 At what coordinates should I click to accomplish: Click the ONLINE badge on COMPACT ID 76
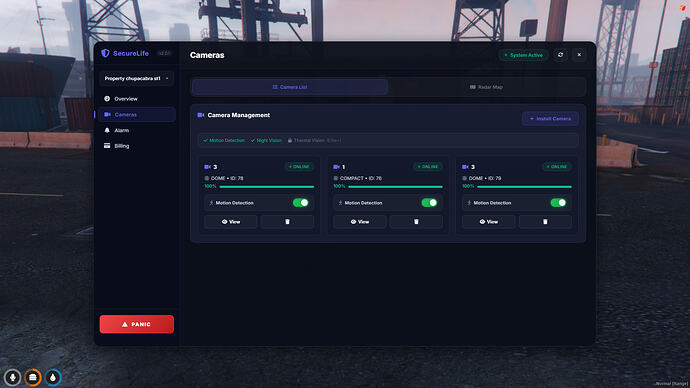pyautogui.click(x=428, y=167)
